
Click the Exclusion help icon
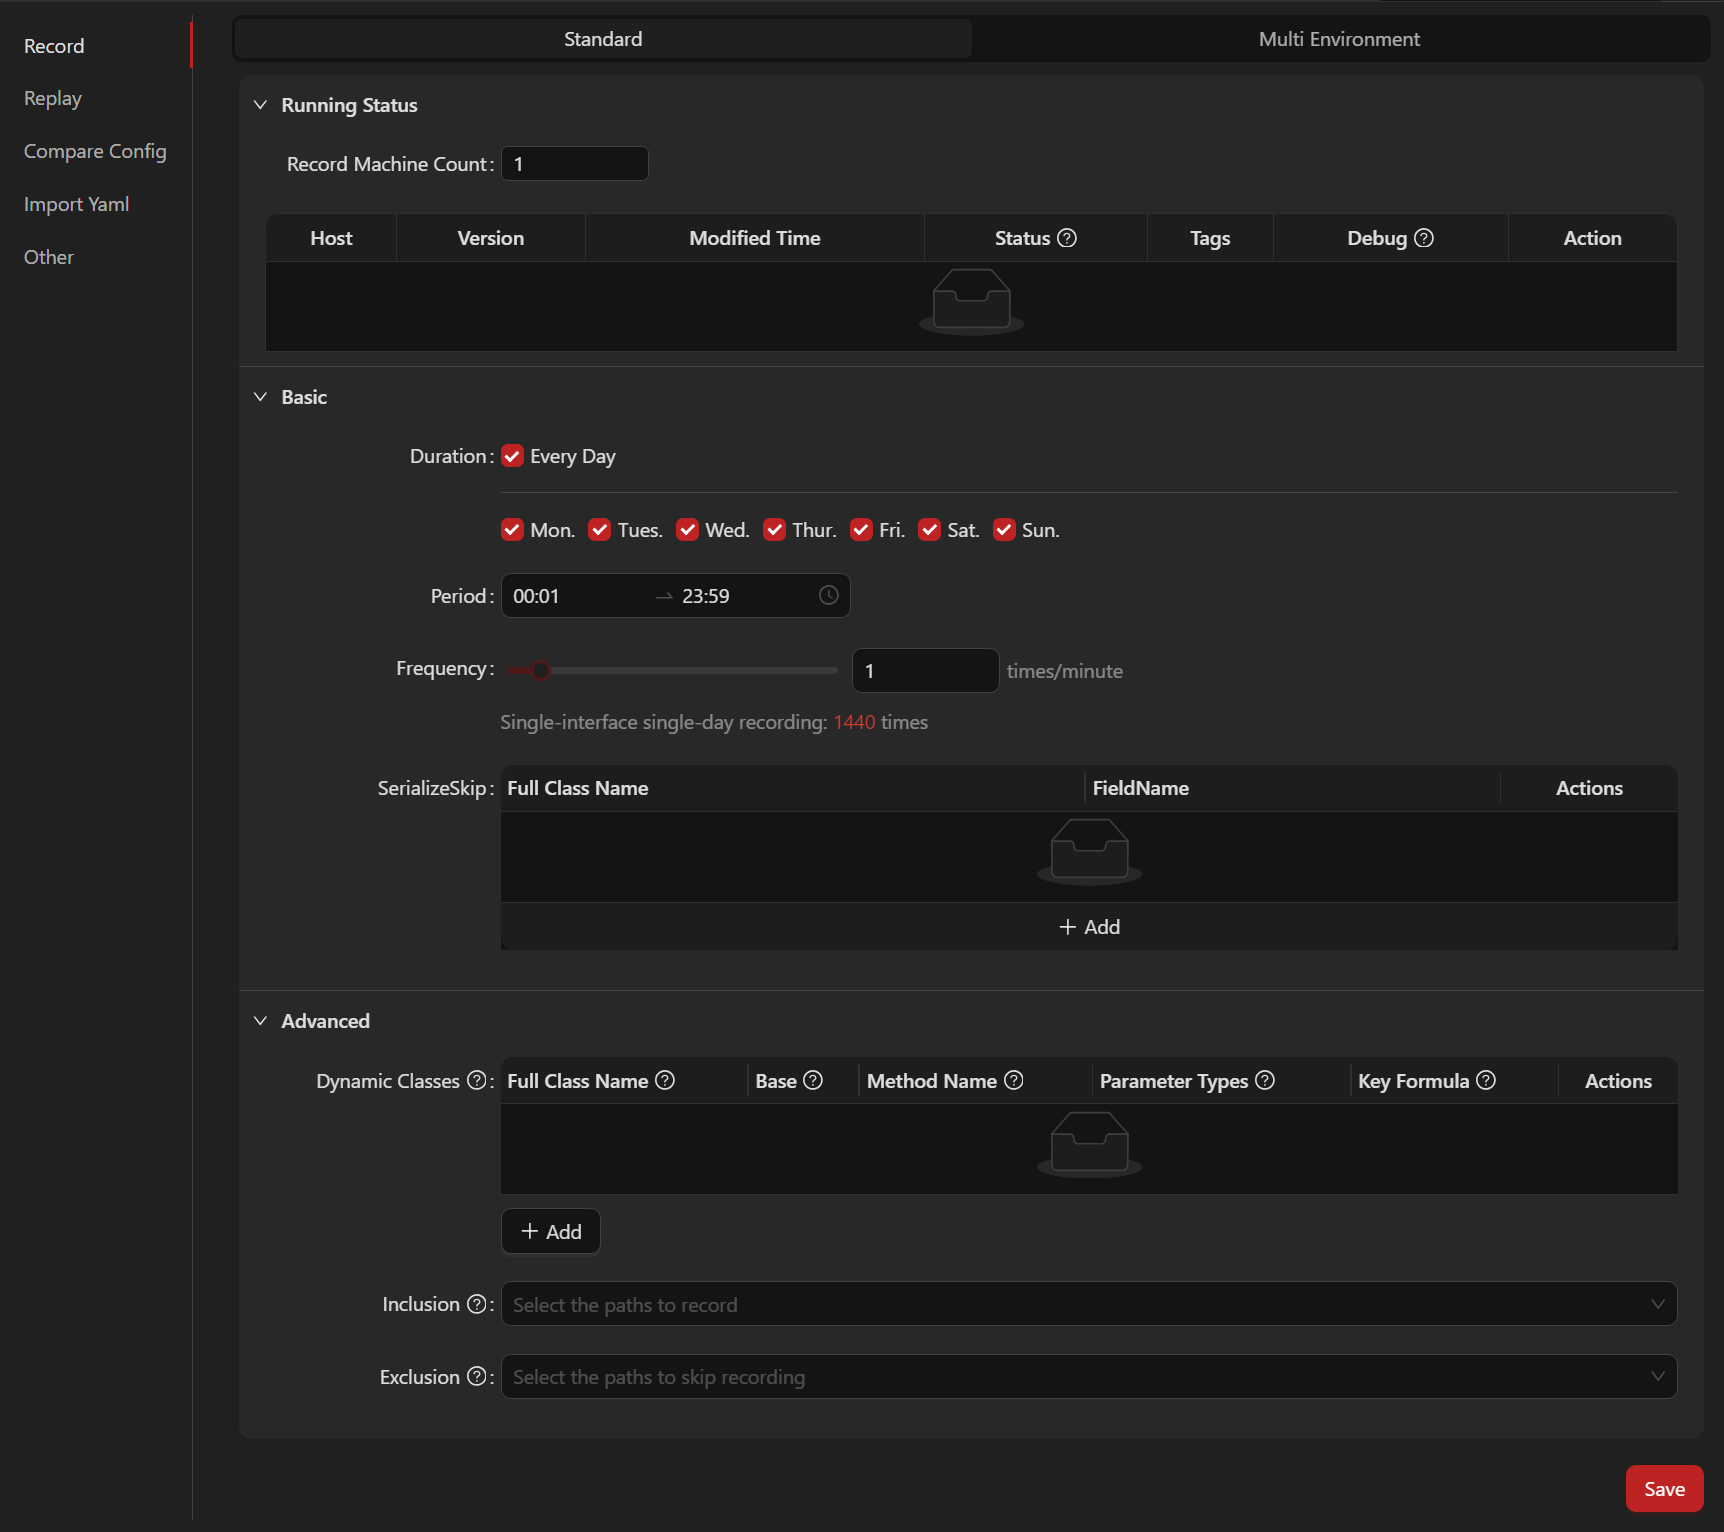[477, 1377]
